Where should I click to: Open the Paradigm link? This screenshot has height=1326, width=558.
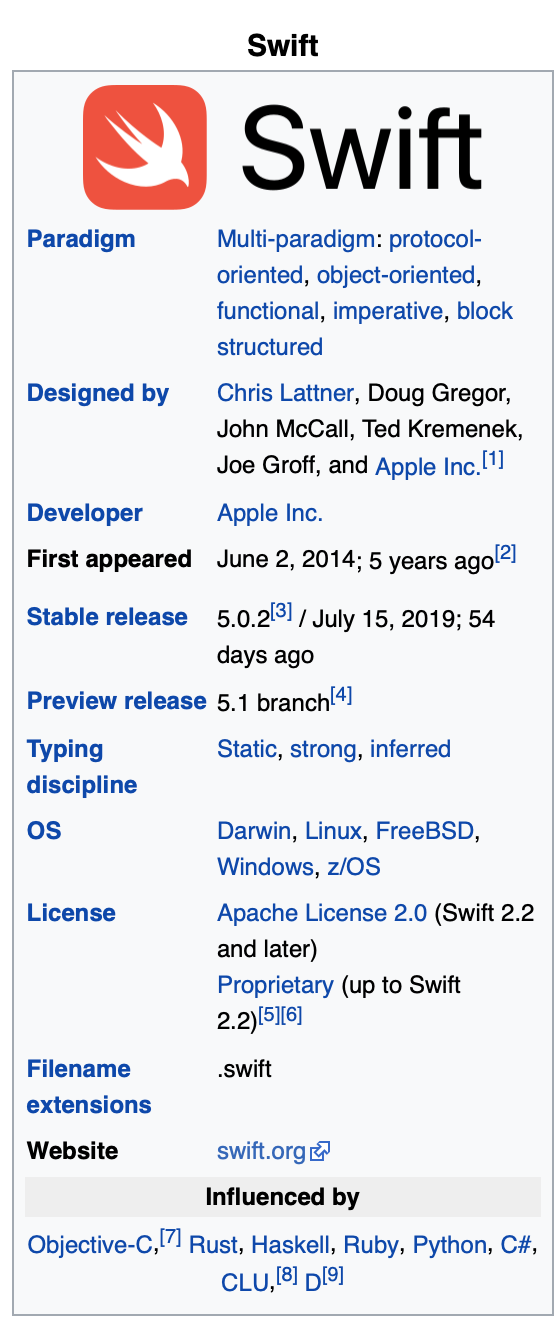pos(81,239)
